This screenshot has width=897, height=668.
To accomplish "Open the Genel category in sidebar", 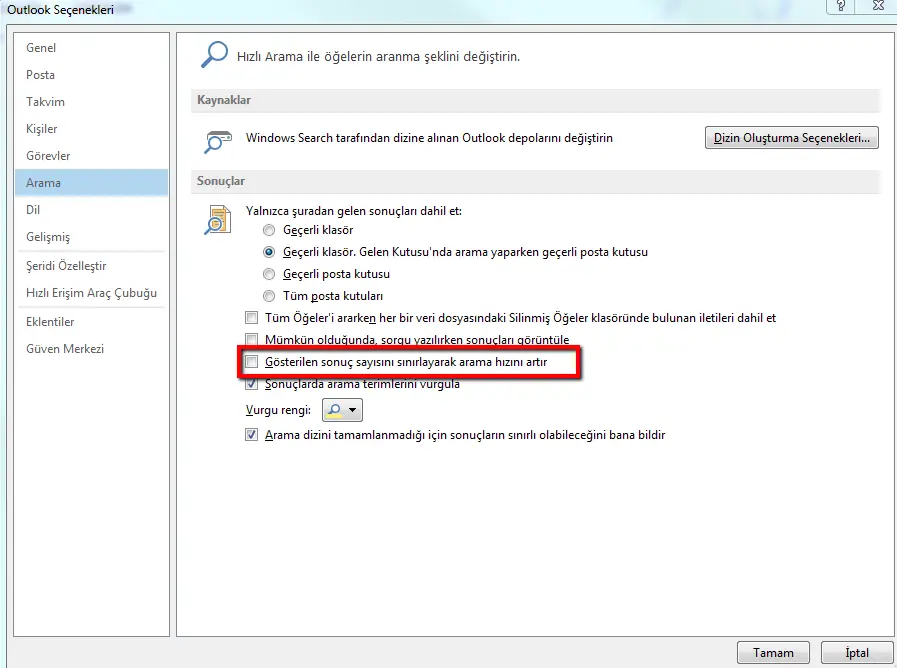I will point(41,48).
